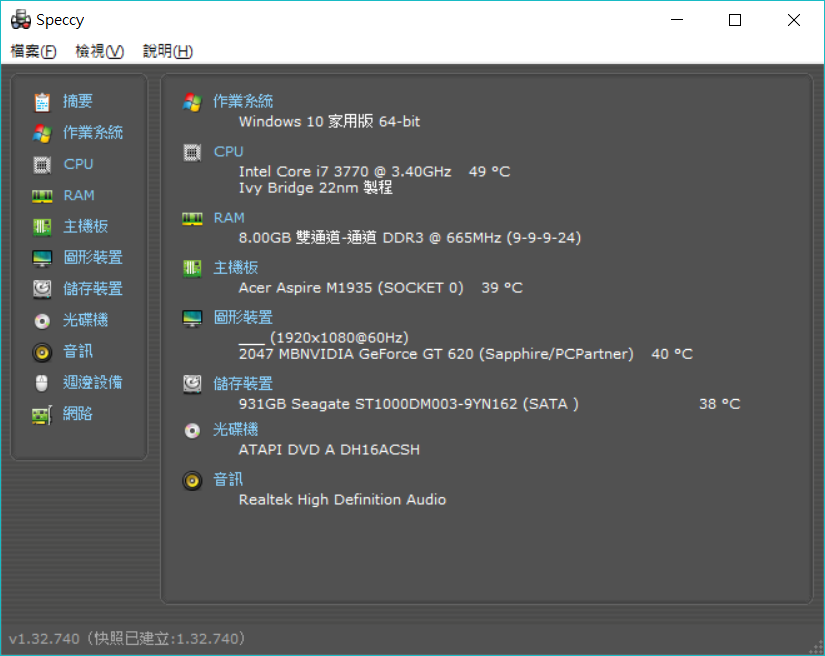The width and height of the screenshot is (825, 656).
Task: Click the mouse icon beside sidebar 週邊設備
Action: click(x=42, y=383)
